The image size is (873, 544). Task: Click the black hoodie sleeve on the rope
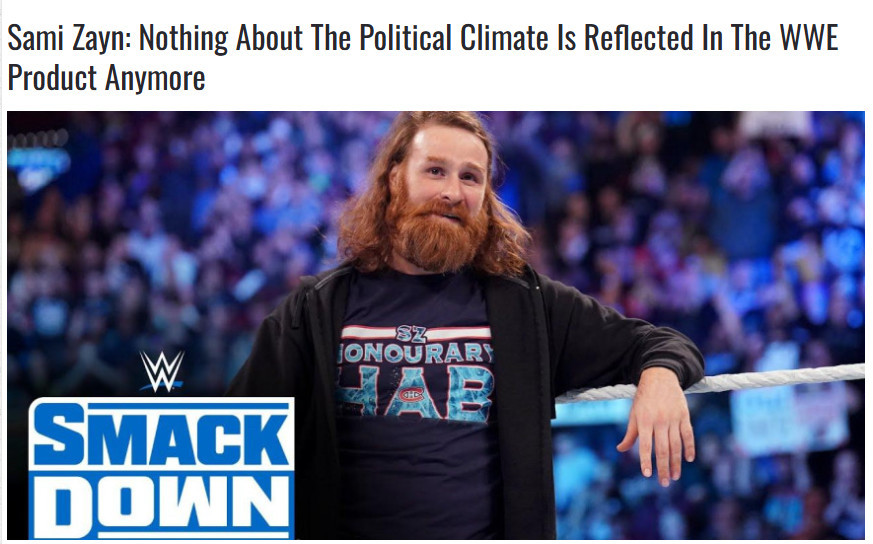tap(626, 340)
